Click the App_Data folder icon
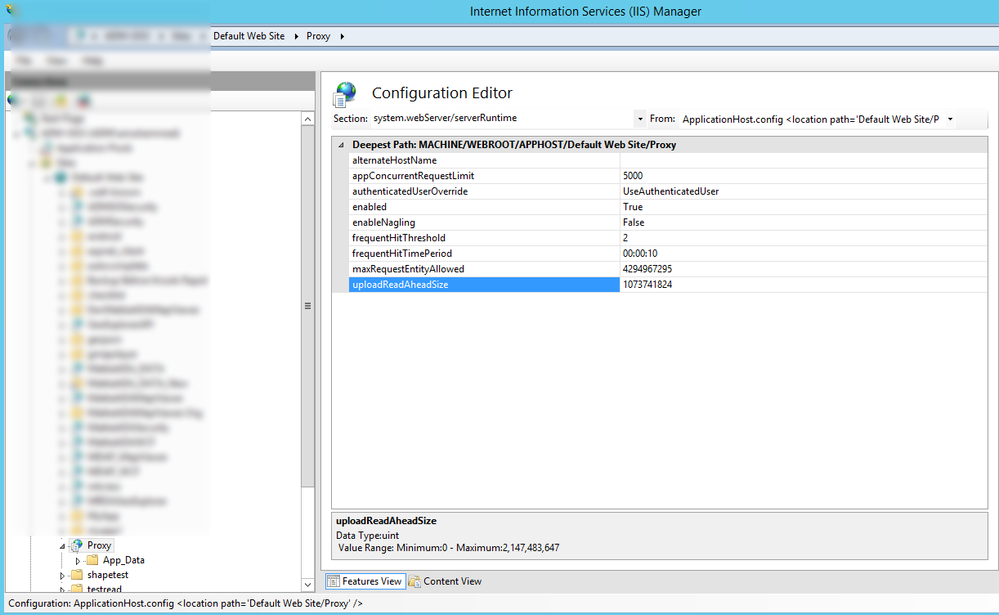Image resolution: width=999 pixels, height=615 pixels. [93, 560]
